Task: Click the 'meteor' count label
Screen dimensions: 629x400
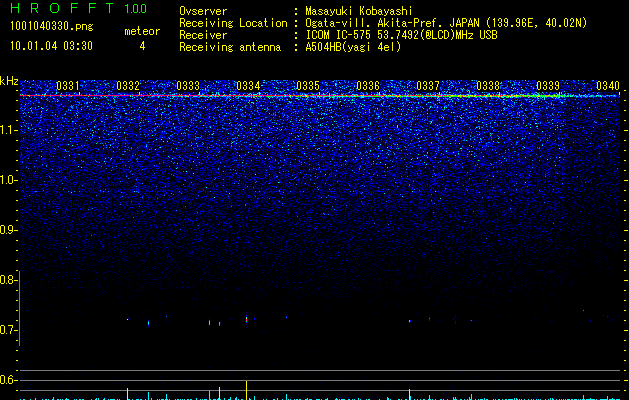Action: (x=142, y=31)
